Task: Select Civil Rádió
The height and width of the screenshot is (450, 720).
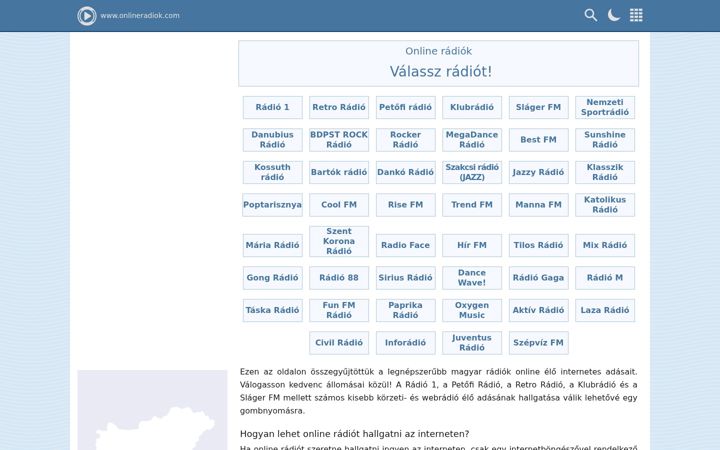Action: (339, 343)
